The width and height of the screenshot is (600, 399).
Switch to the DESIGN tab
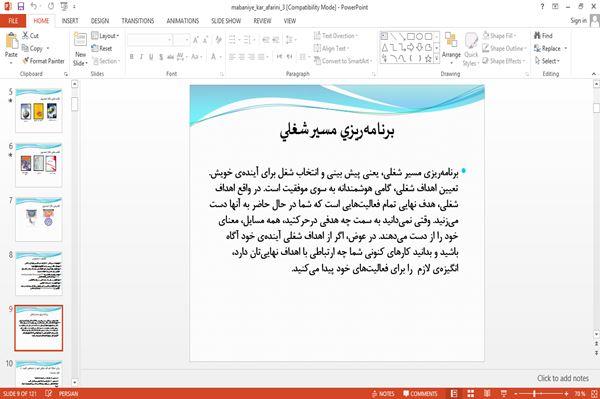pos(100,21)
